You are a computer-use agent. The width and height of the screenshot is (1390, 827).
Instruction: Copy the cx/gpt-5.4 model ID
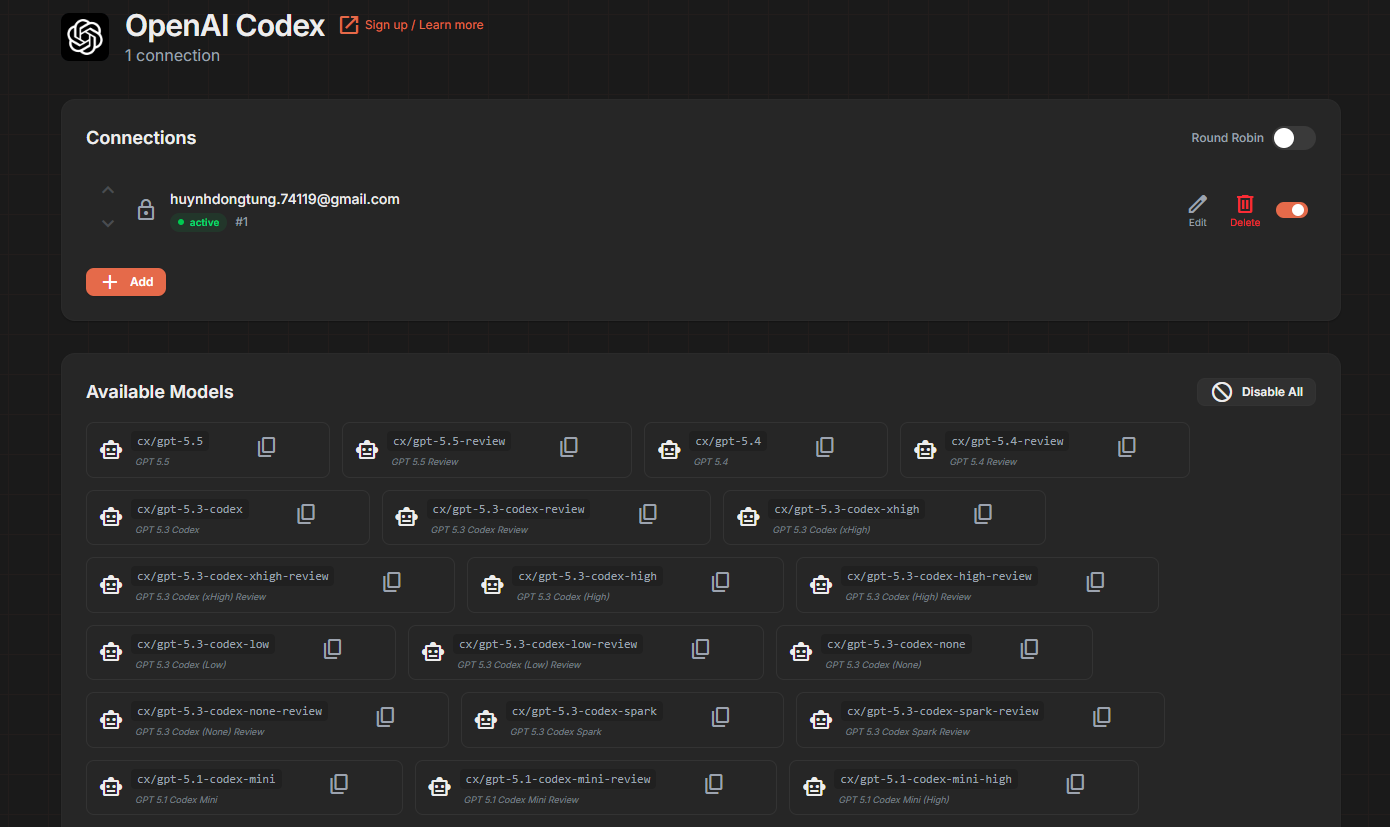coord(825,447)
